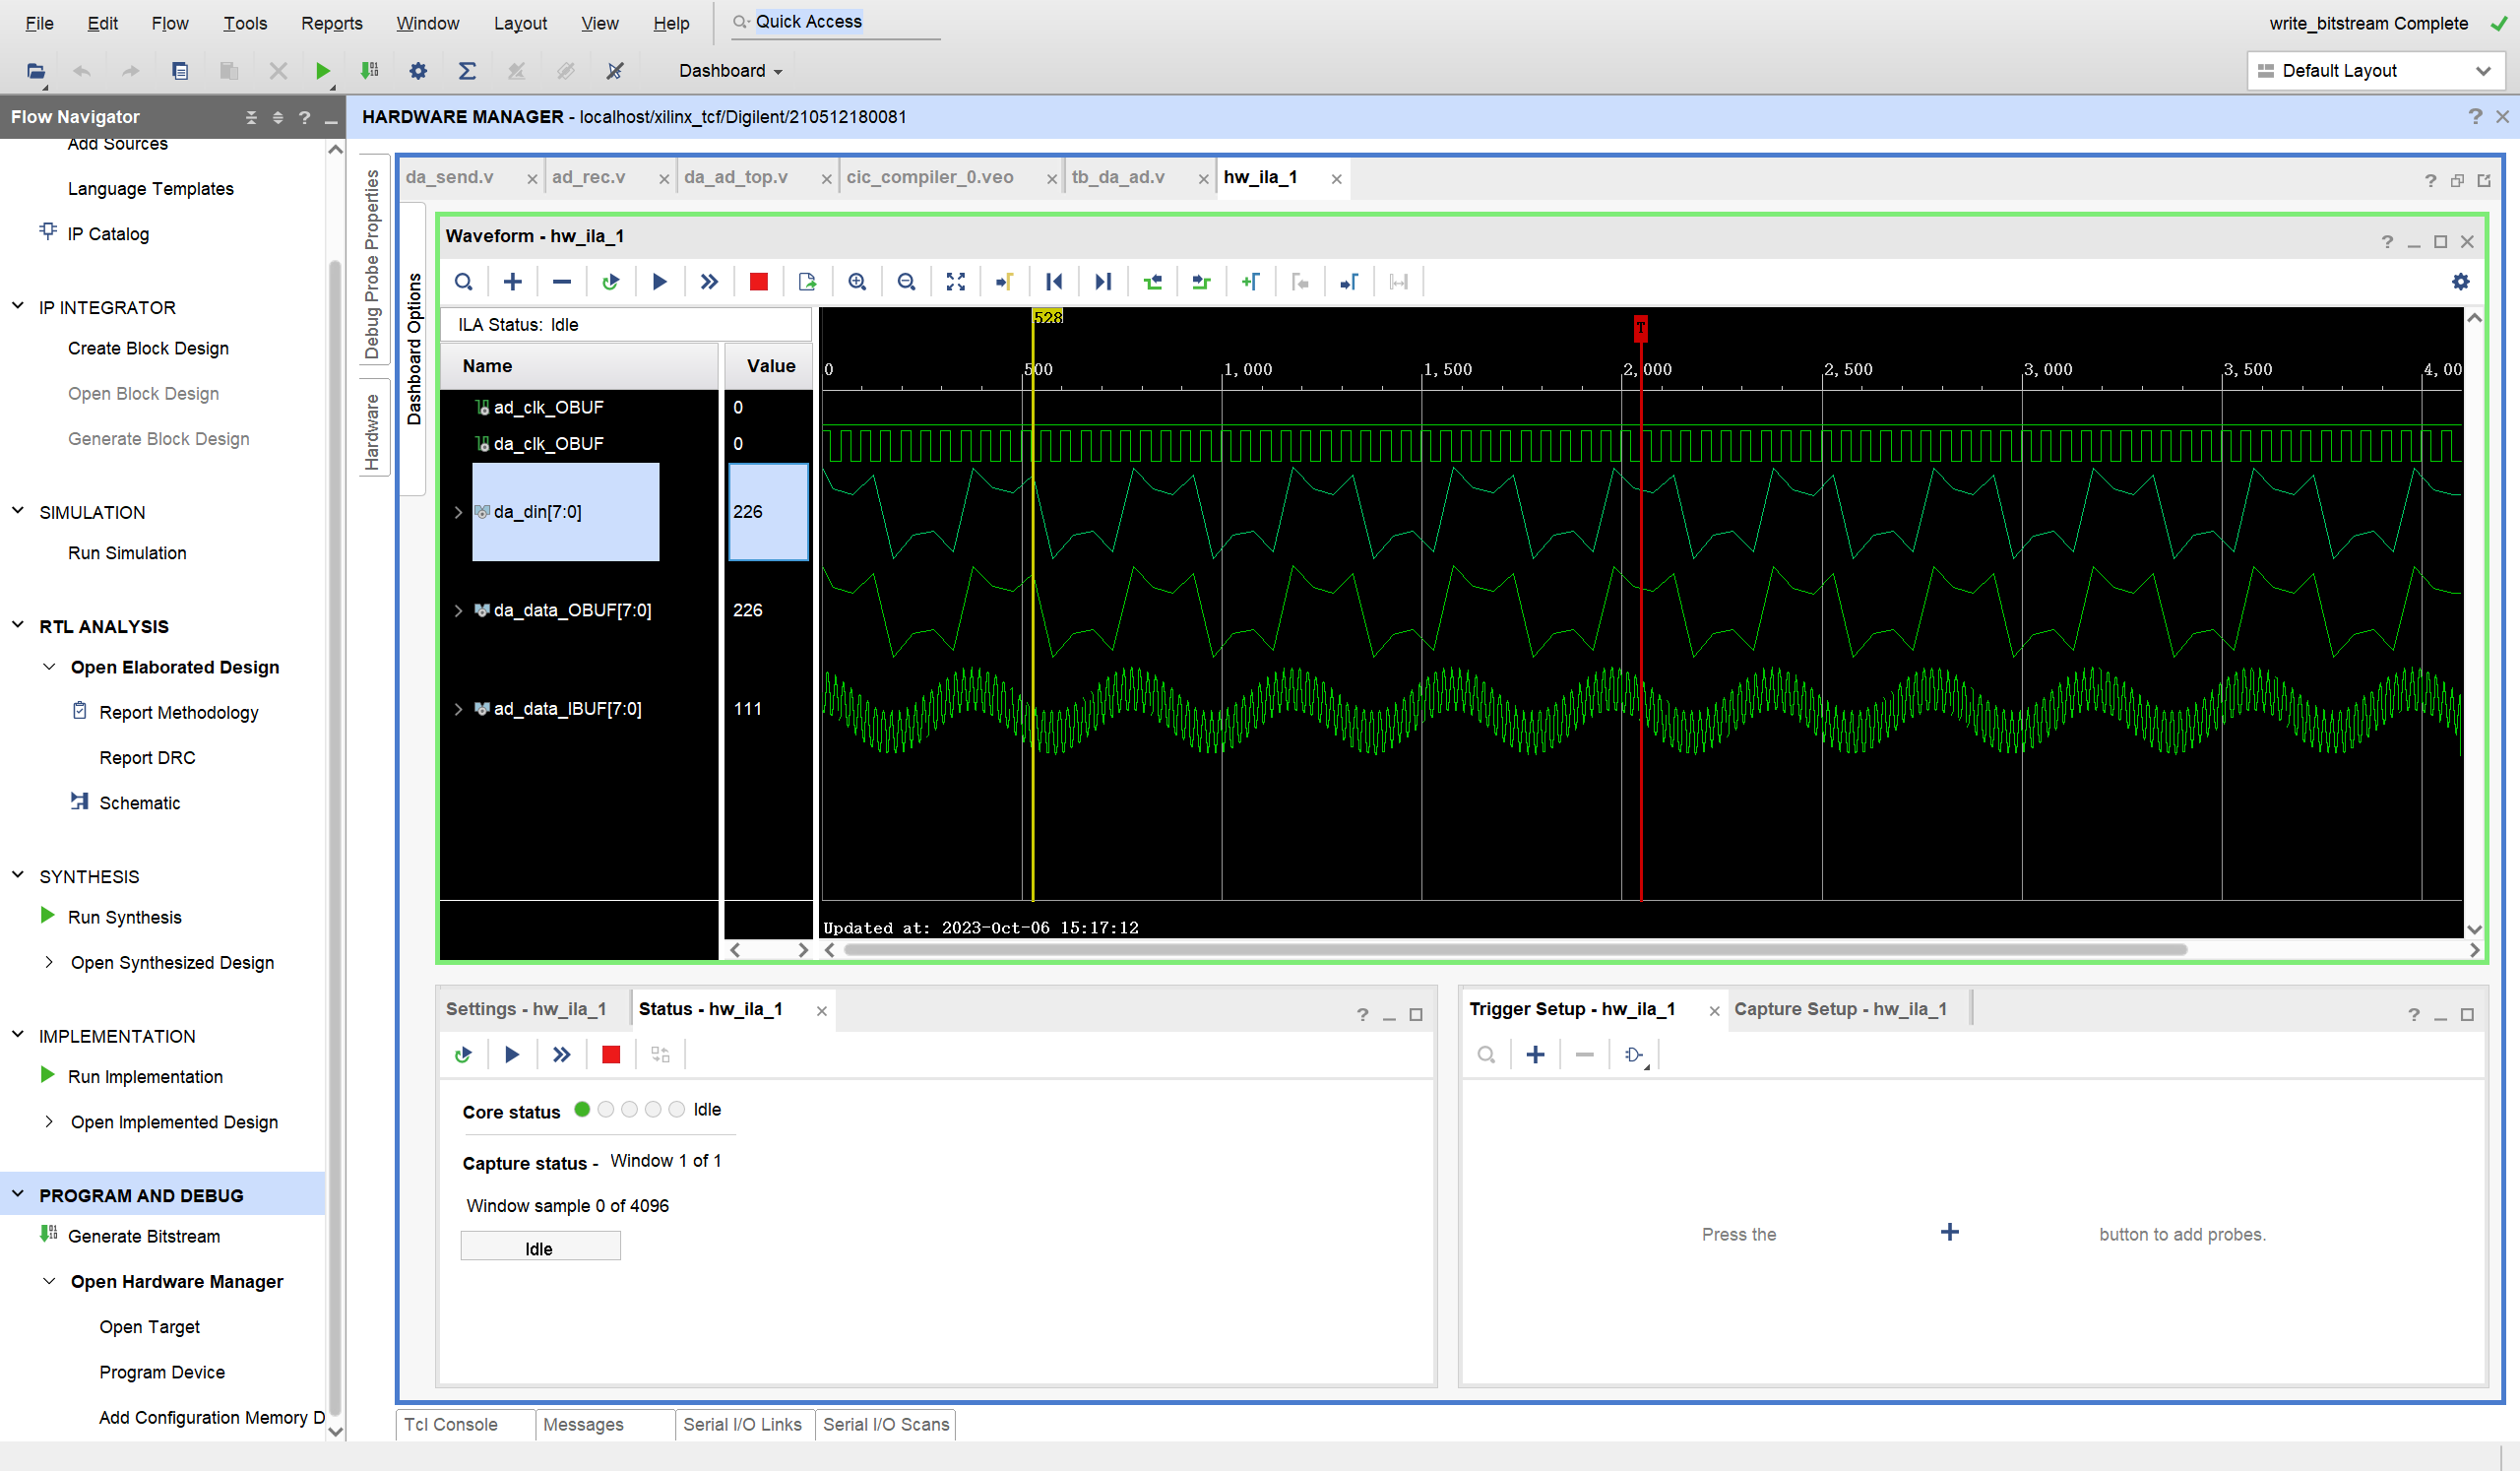Open Settings via the main toolbar gear icon
This screenshot has width=2520, height=1471.
(418, 71)
